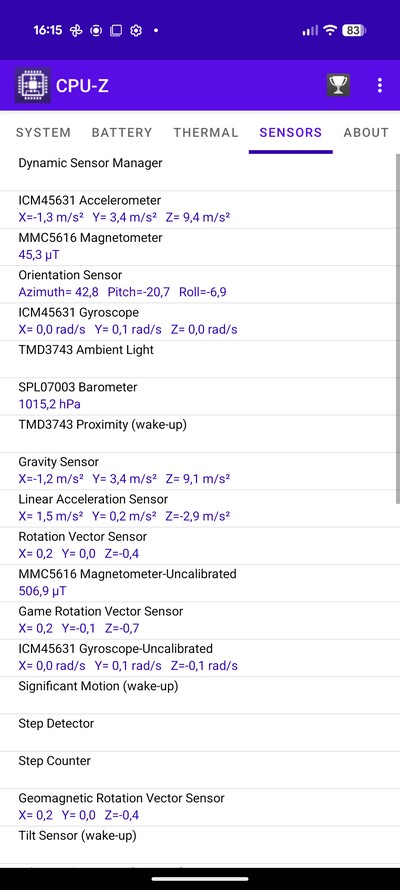The width and height of the screenshot is (400, 890).
Task: Go to the ABOUT tab
Action: click(366, 133)
